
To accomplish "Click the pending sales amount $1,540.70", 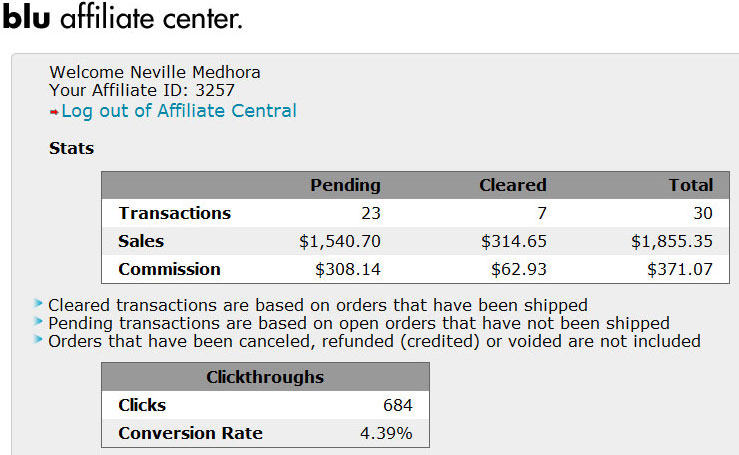I will 340,241.
